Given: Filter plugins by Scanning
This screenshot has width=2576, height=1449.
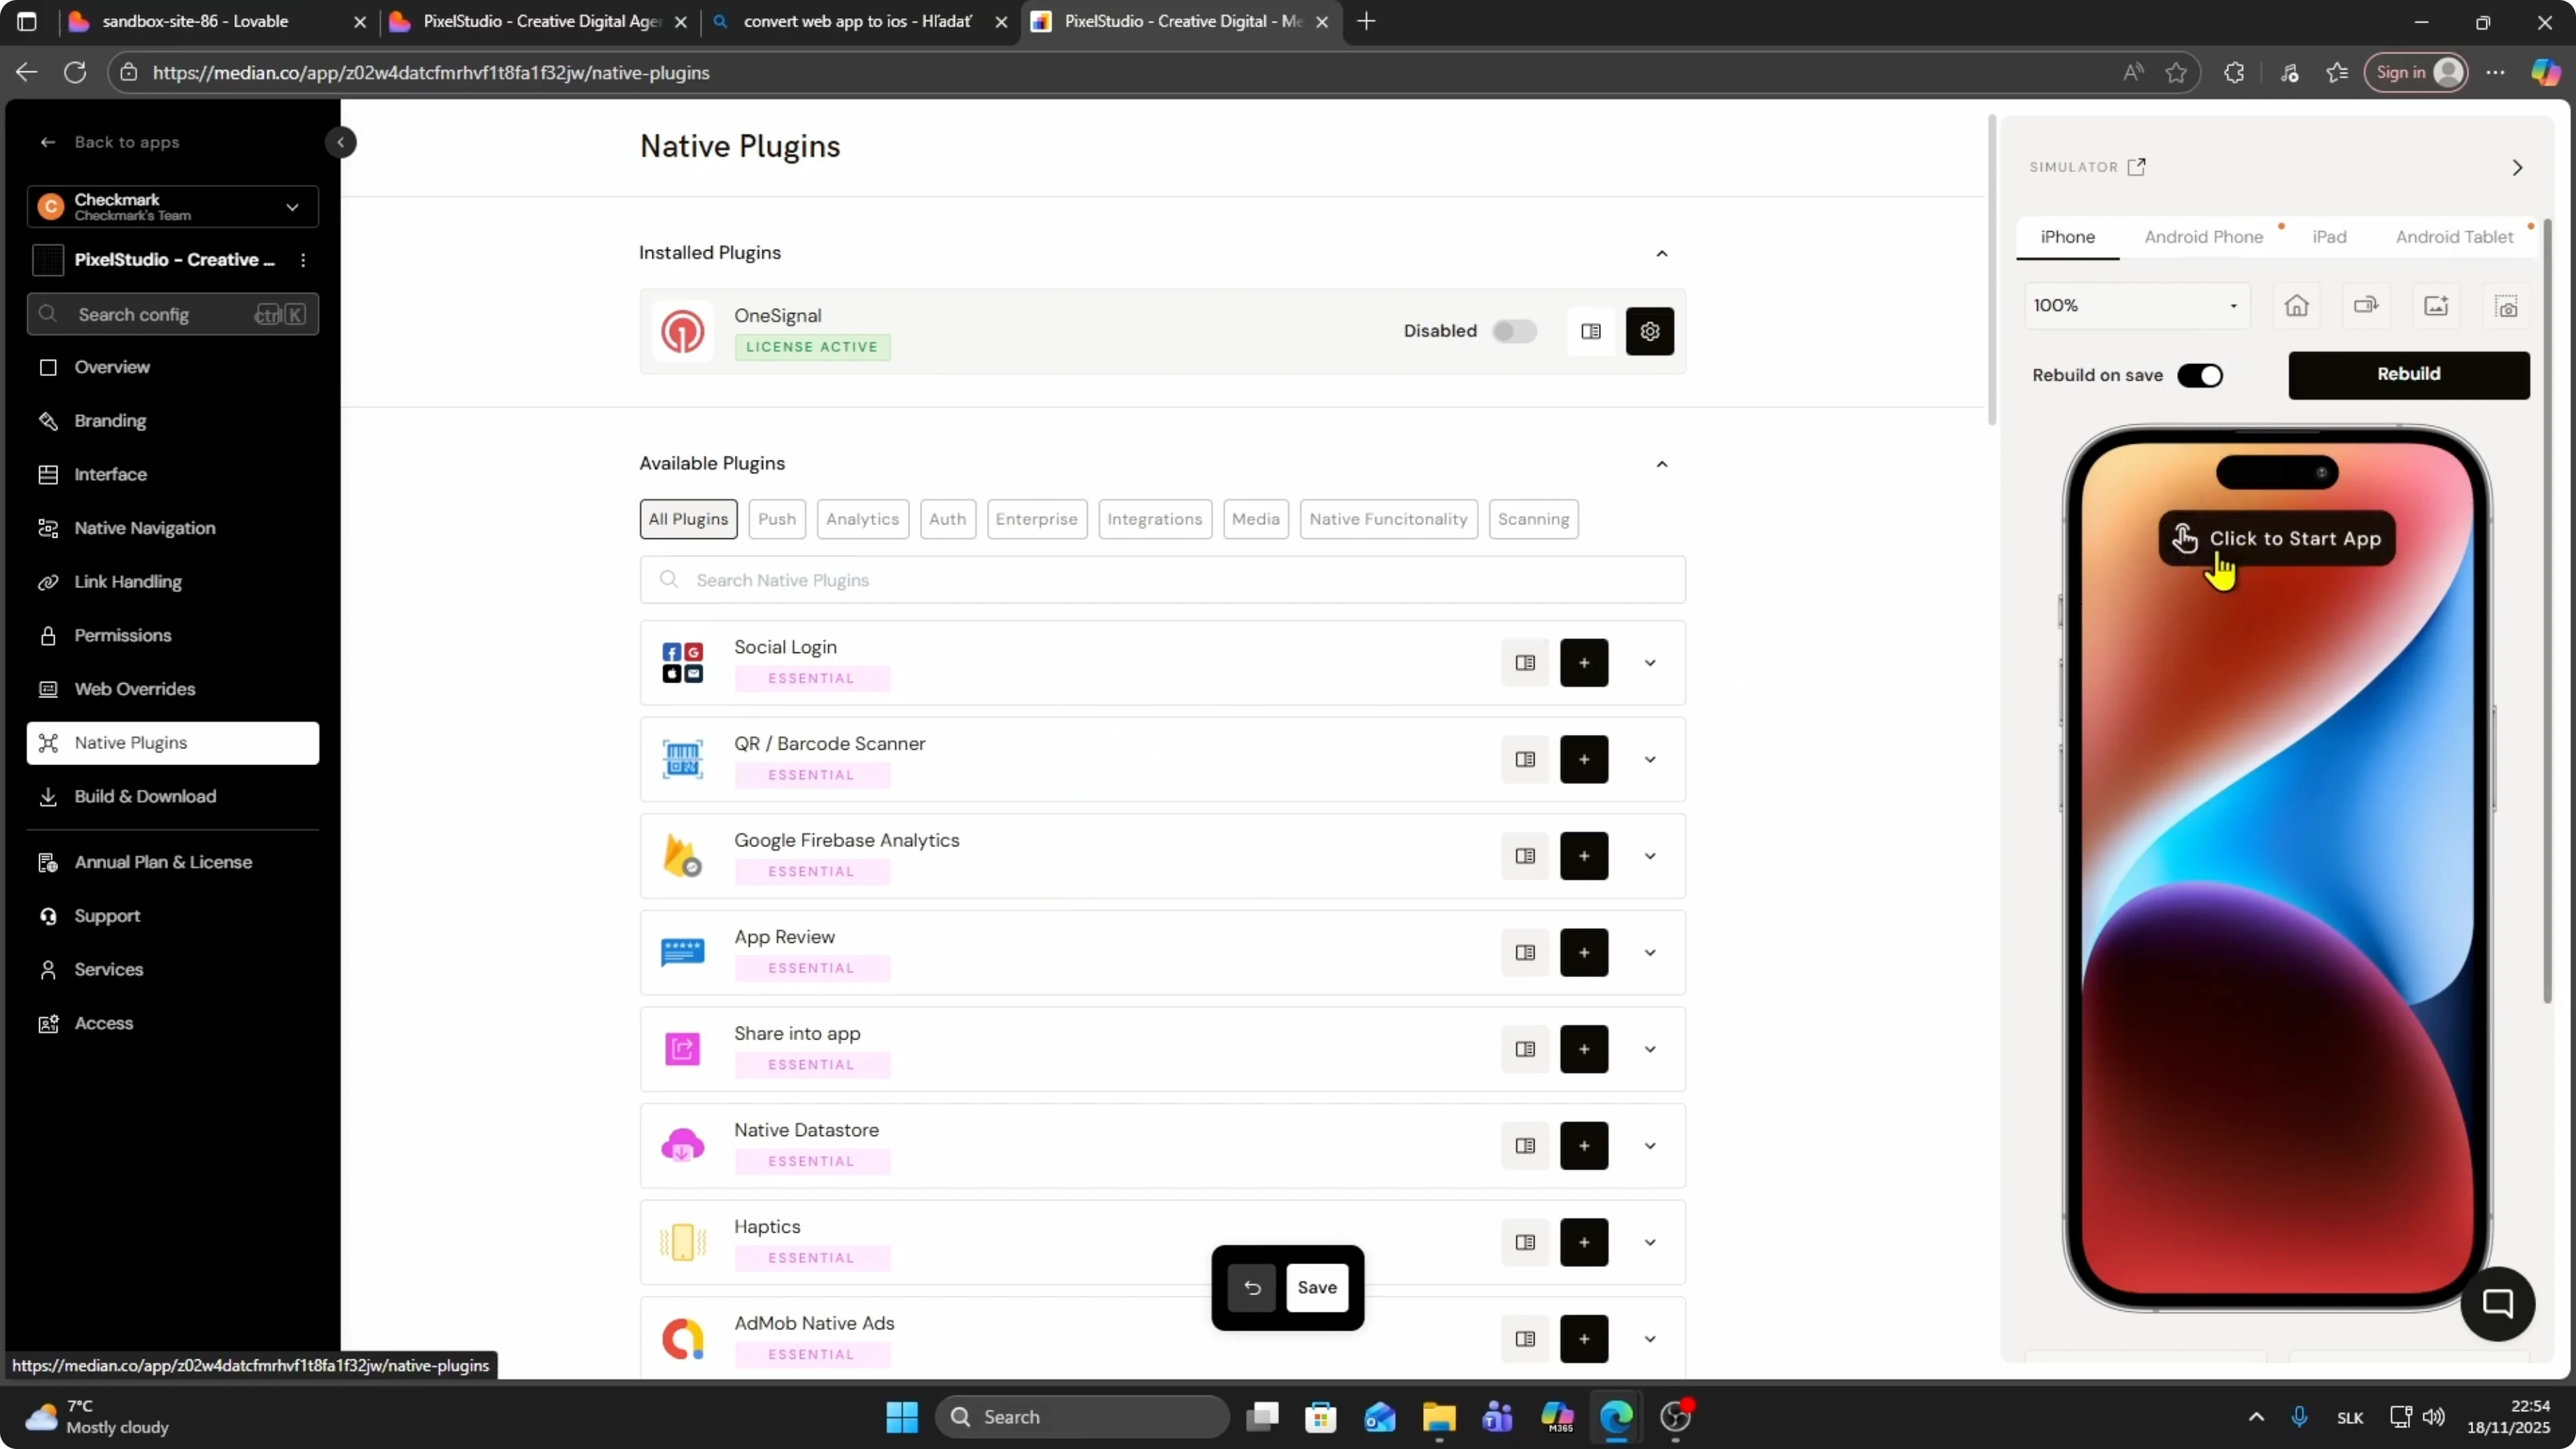Looking at the screenshot, I should click(1533, 519).
